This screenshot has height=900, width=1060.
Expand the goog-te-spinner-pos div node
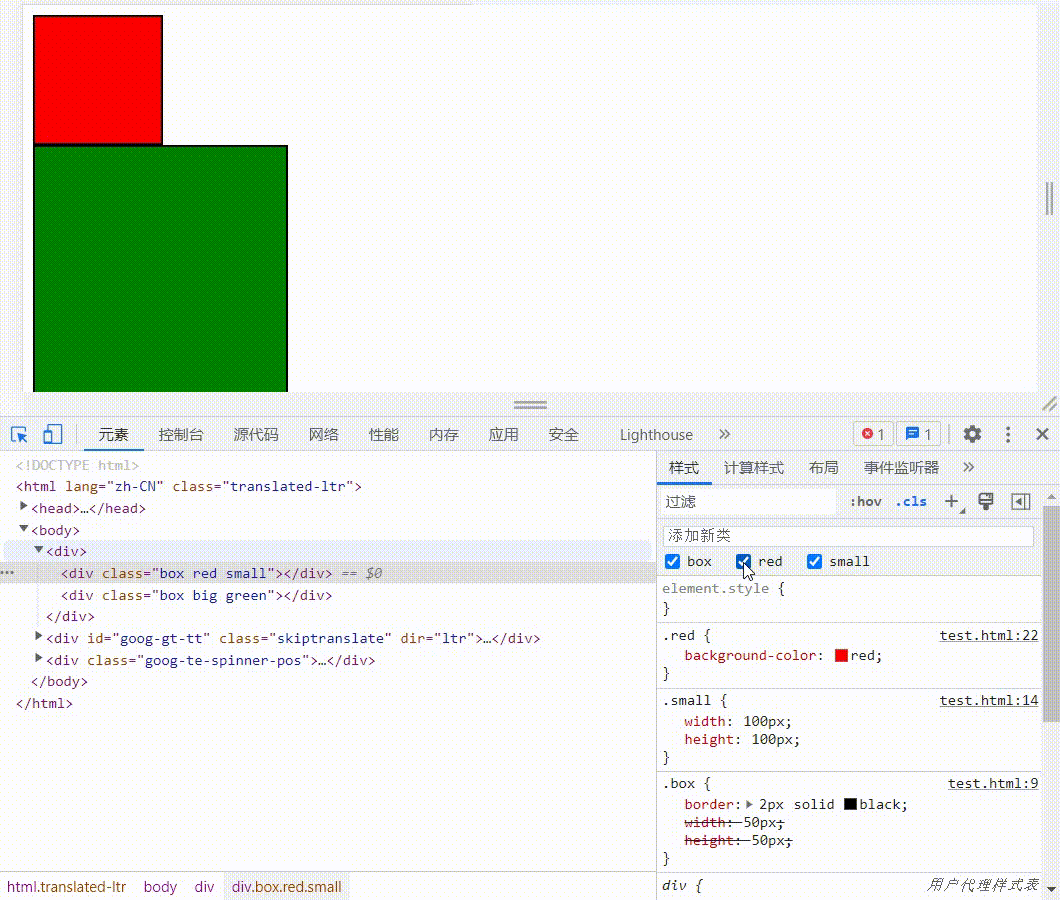[39, 658]
